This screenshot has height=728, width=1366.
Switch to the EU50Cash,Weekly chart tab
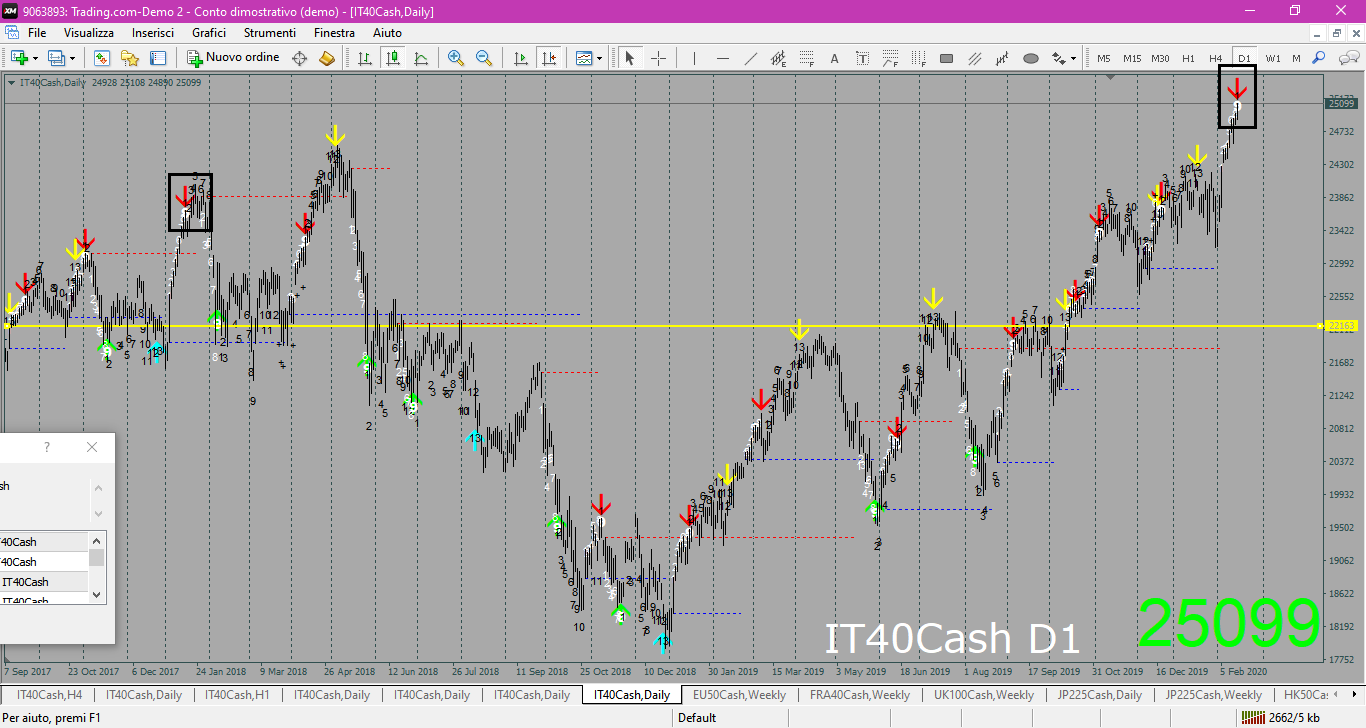pos(739,694)
